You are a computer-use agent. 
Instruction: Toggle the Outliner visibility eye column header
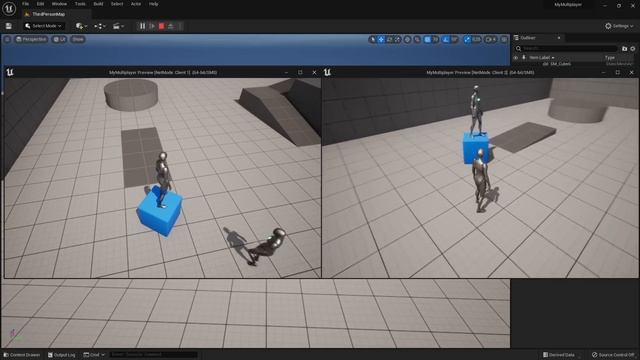[516, 58]
